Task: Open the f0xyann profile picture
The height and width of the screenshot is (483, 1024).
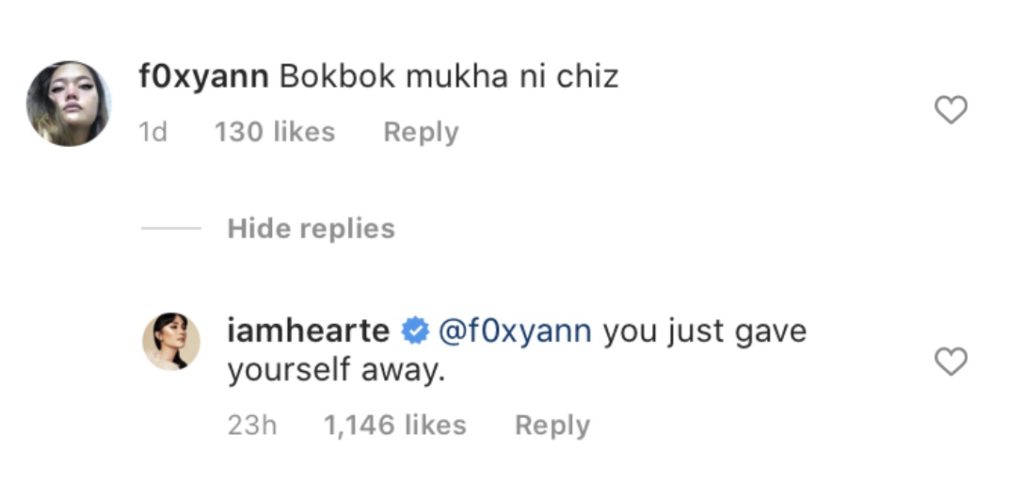Action: pos(68,104)
